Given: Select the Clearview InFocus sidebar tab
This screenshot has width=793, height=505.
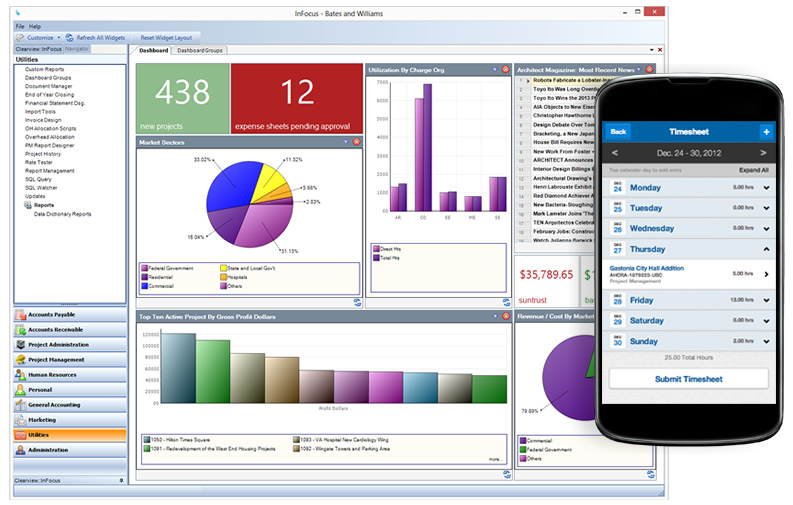Looking at the screenshot, I should [x=38, y=49].
